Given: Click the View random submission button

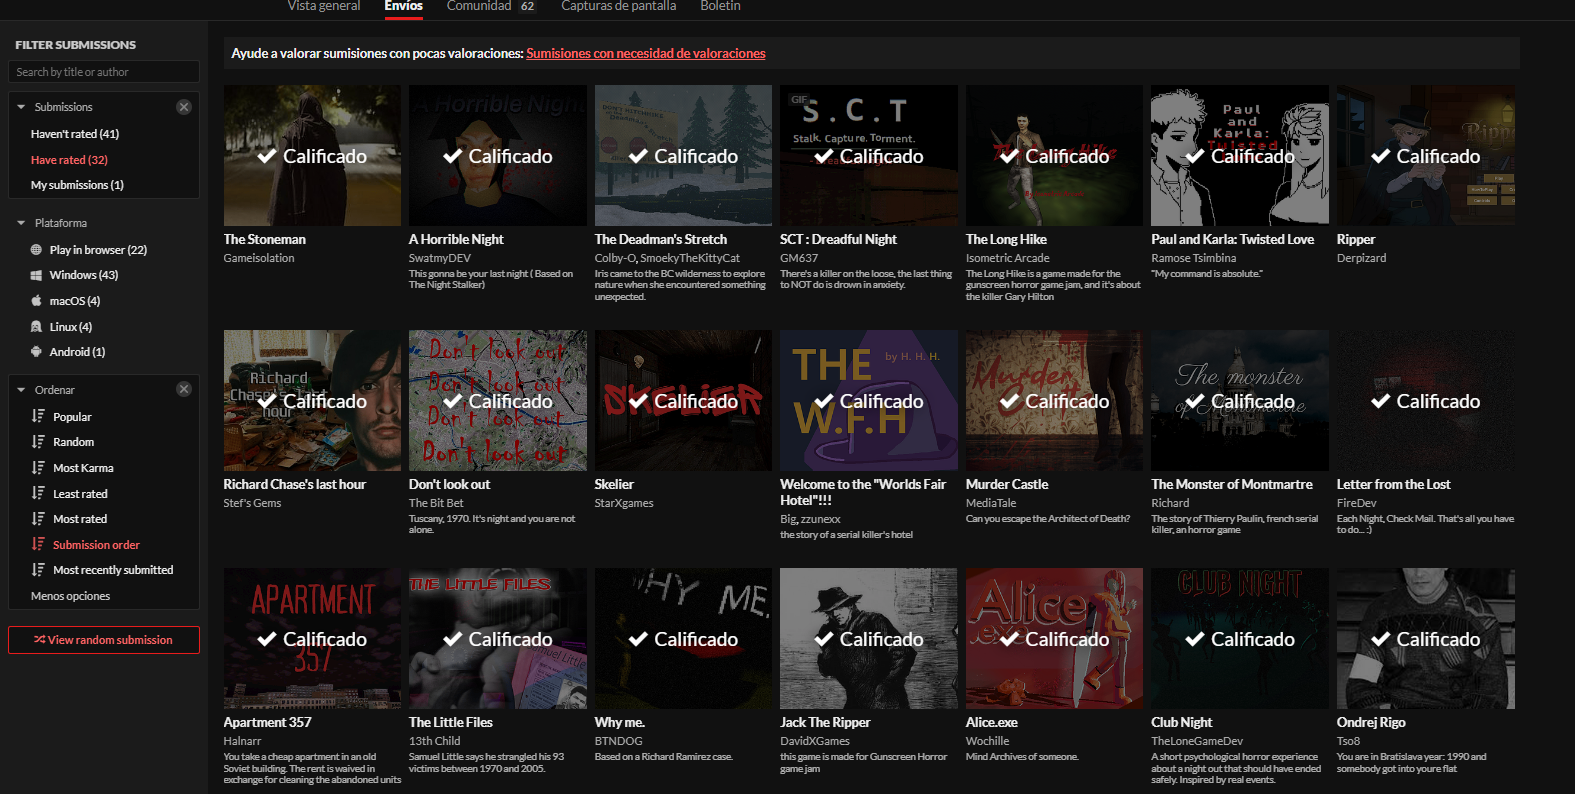Looking at the screenshot, I should [104, 640].
